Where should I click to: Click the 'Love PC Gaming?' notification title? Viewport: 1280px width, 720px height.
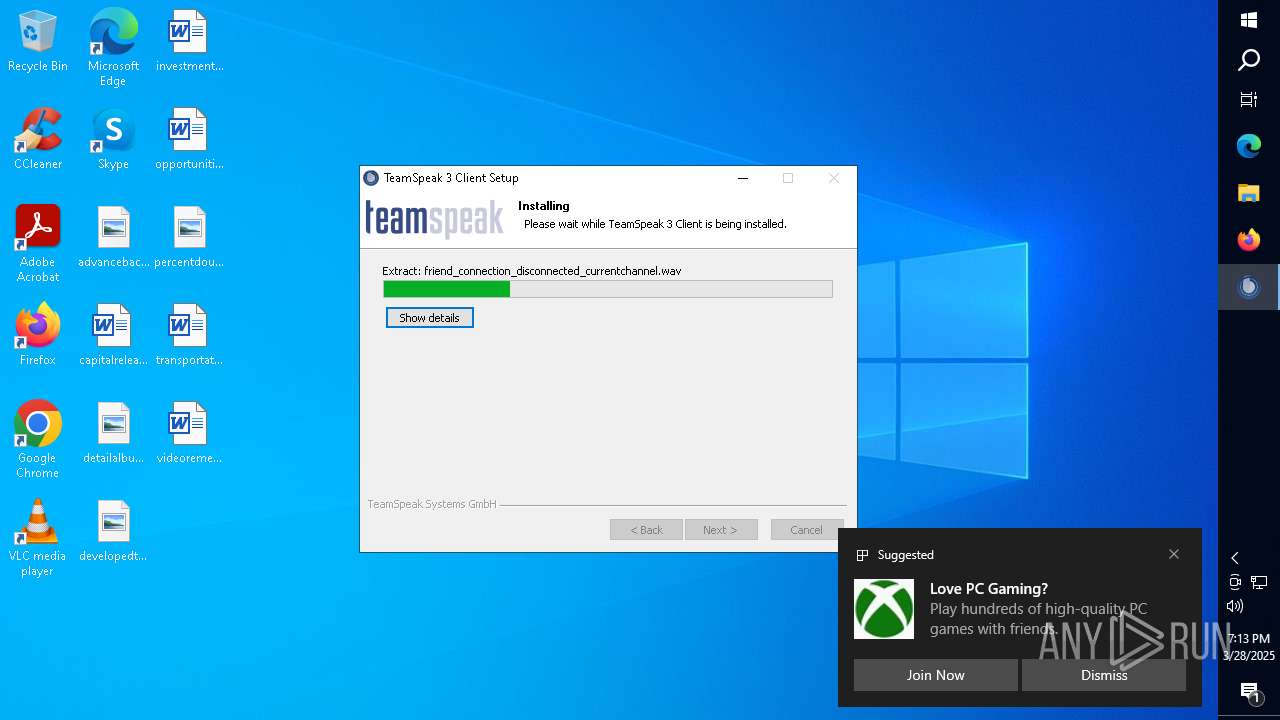point(989,589)
